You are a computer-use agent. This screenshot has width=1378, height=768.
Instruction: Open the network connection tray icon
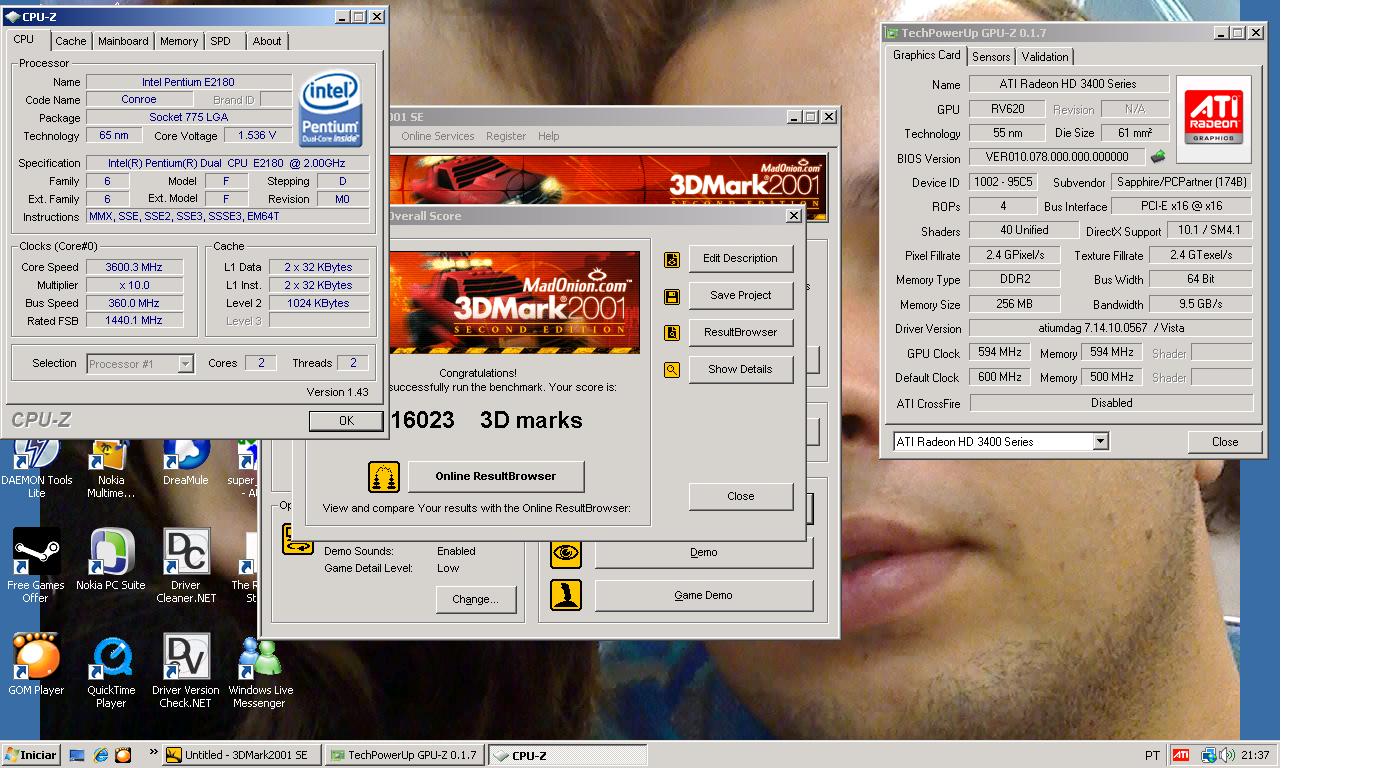1208,755
